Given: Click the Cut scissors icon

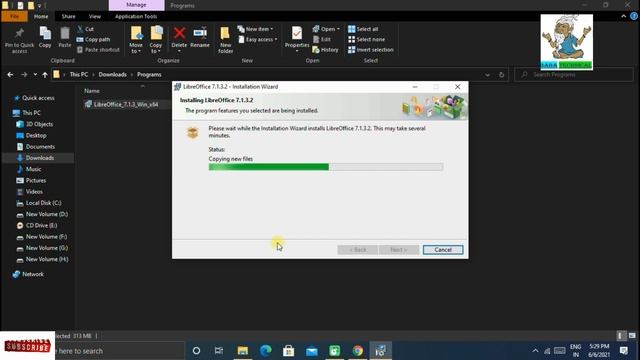Looking at the screenshot, I should point(80,29).
